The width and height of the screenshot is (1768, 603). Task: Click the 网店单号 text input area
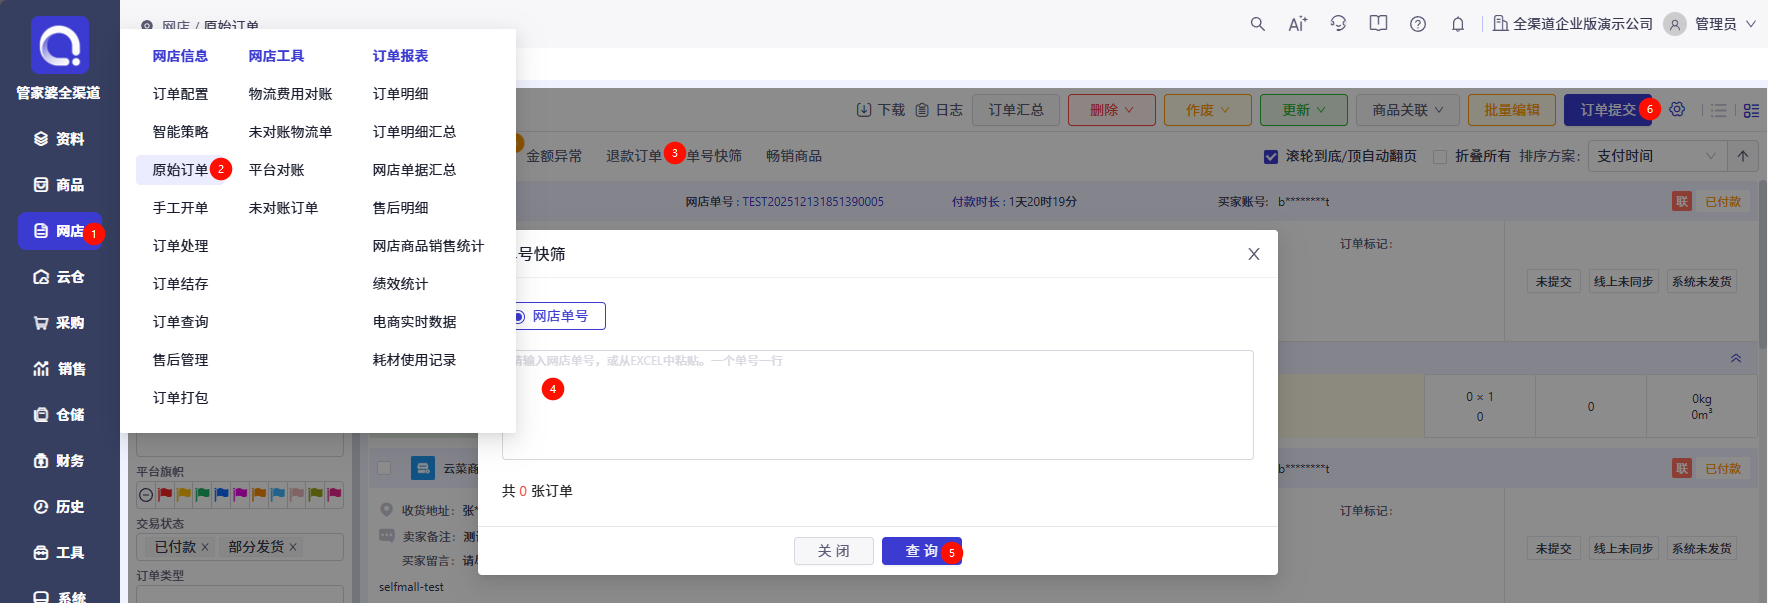pyautogui.click(x=878, y=405)
